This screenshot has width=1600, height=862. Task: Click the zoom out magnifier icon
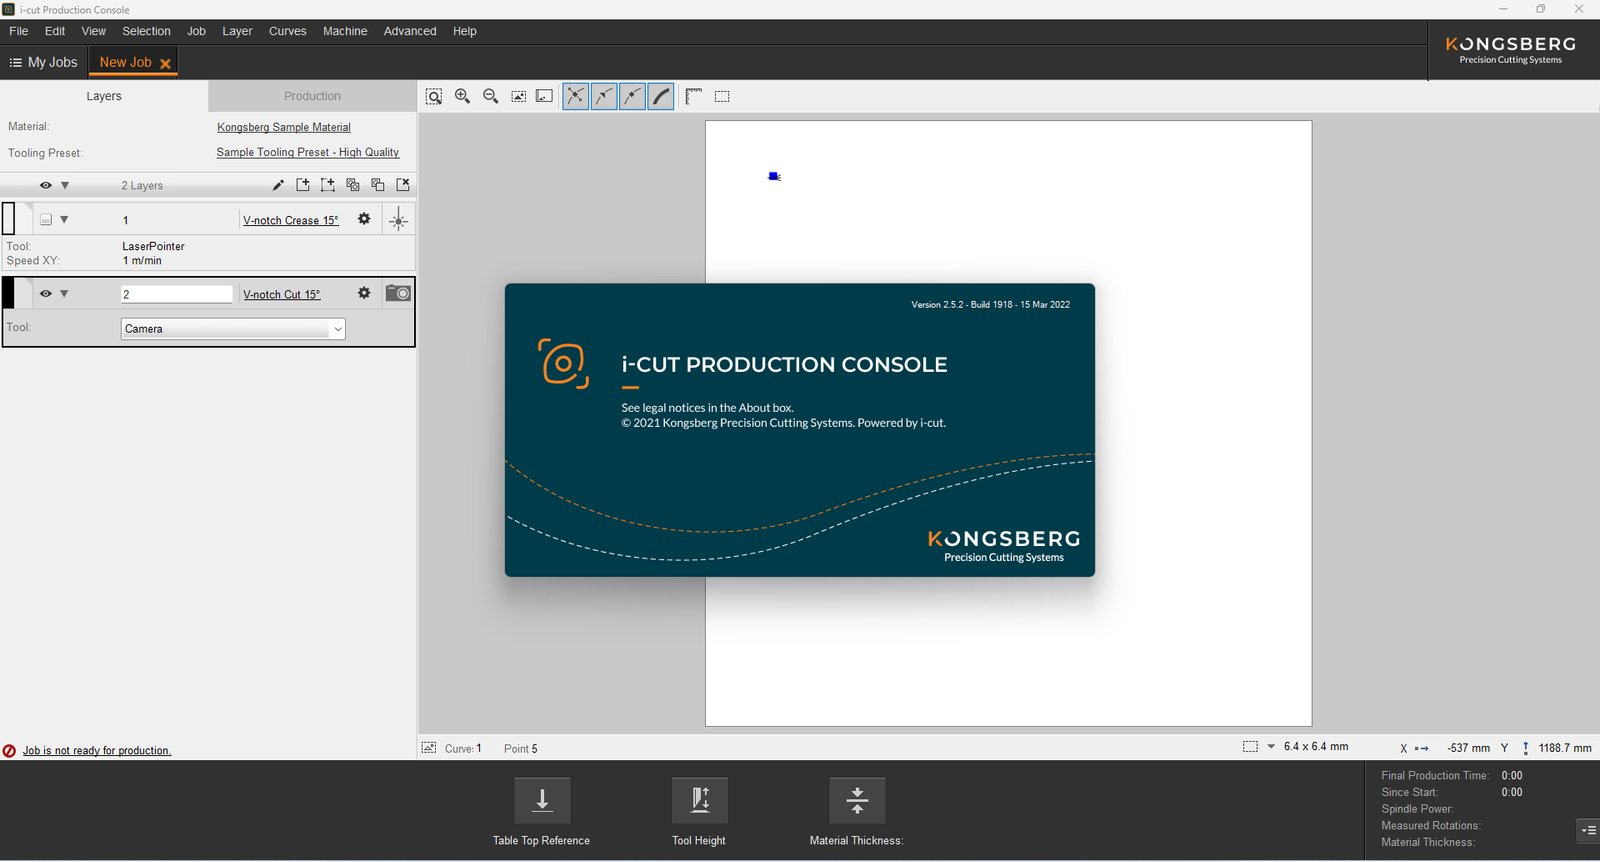490,97
